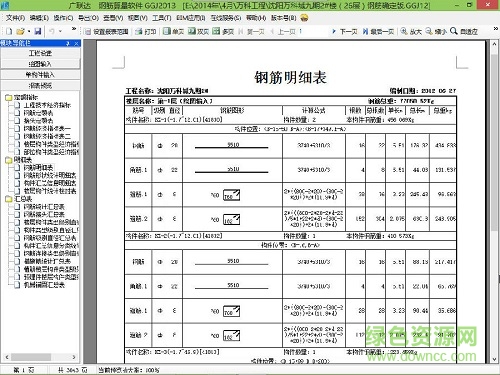
Task: Open the dropdown arrow beside the open-folder icon
Action: pos(29,31)
